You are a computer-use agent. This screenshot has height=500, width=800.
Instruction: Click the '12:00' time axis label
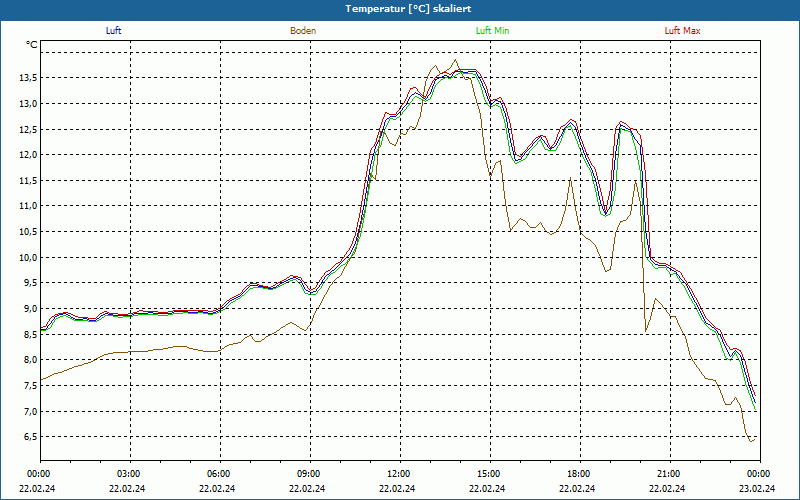click(400, 474)
